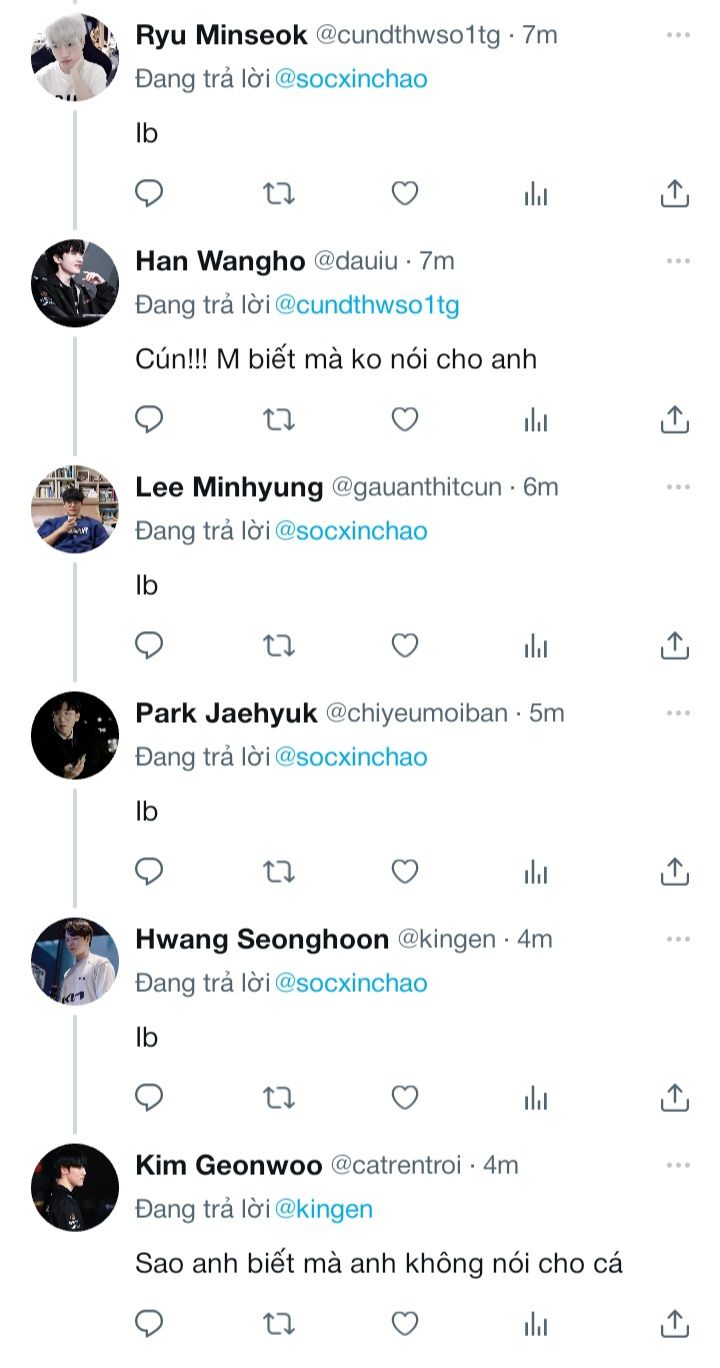The height and width of the screenshot is (1368, 720).
Task: Open Lee Minhyung's profile picture
Action: tap(75, 509)
